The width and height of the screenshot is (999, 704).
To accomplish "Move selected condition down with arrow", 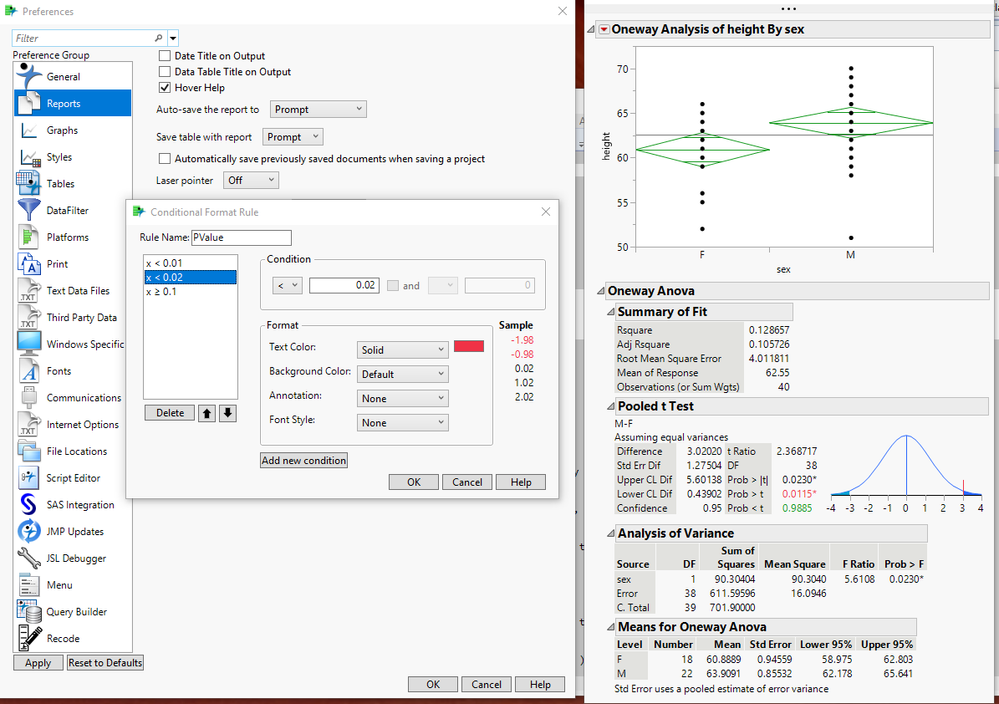I will click(228, 413).
